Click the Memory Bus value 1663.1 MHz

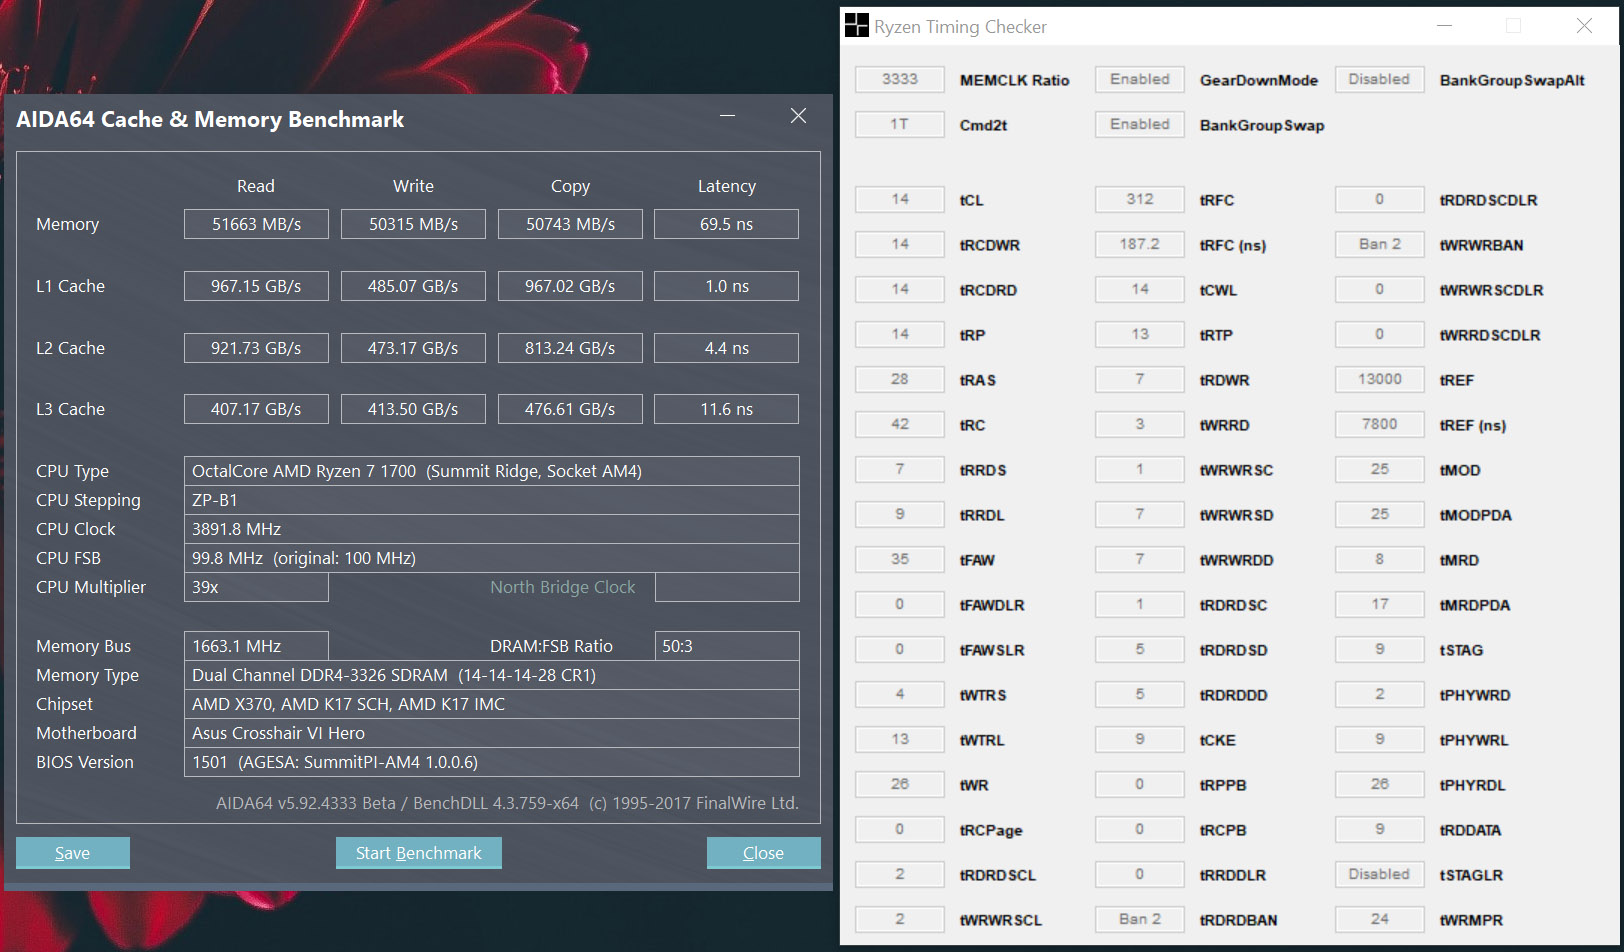click(256, 646)
